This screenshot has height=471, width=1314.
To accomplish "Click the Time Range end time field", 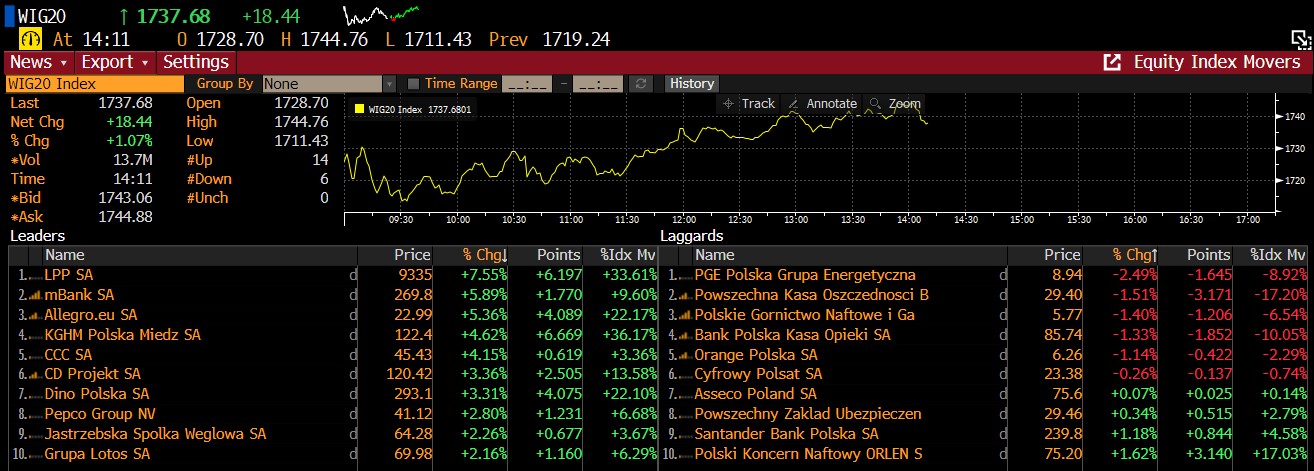I will pyautogui.click(x=598, y=84).
